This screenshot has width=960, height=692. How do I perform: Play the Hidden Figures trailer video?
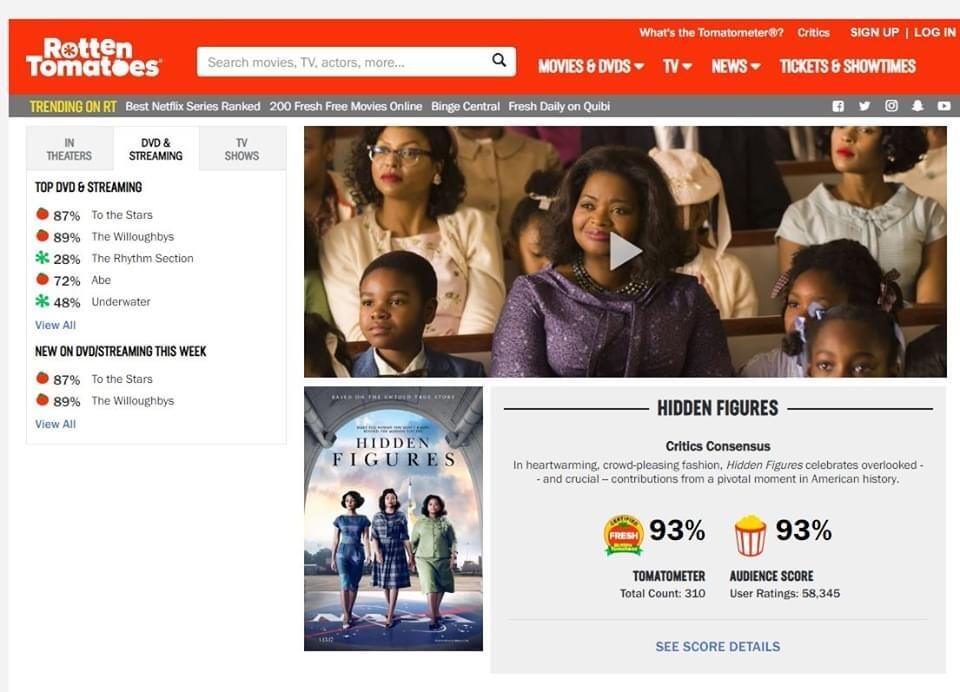[x=625, y=252]
